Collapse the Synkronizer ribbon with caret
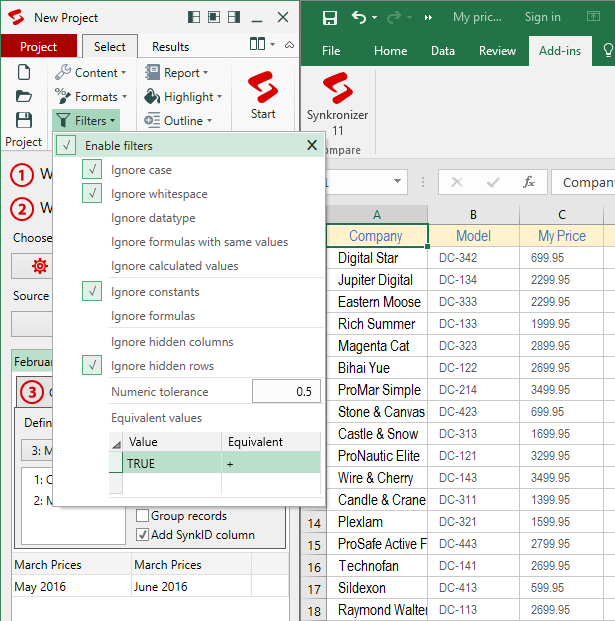The width and height of the screenshot is (615, 621). coord(289,45)
